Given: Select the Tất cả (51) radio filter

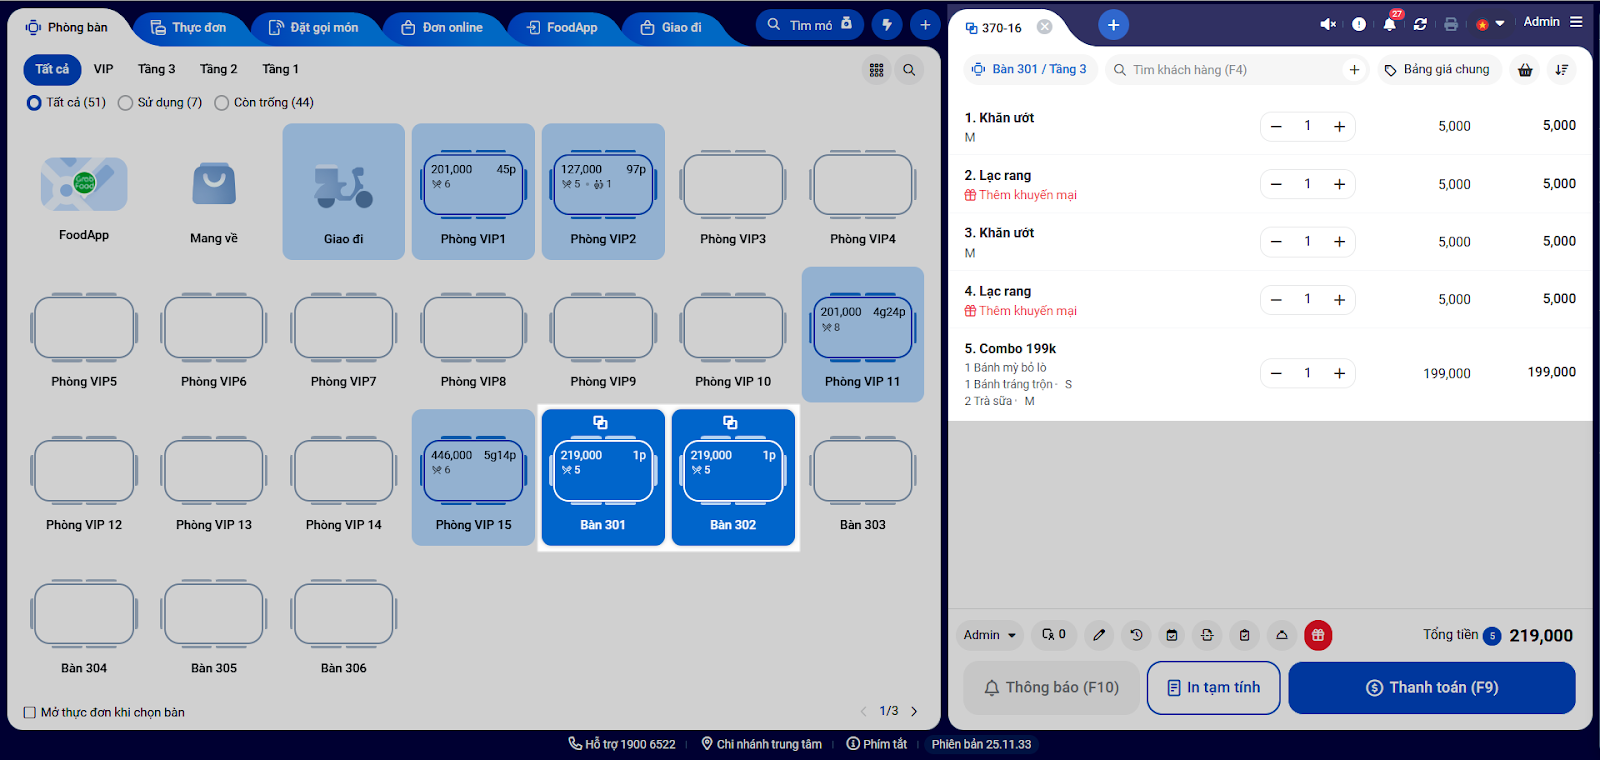Looking at the screenshot, I should pos(34,103).
